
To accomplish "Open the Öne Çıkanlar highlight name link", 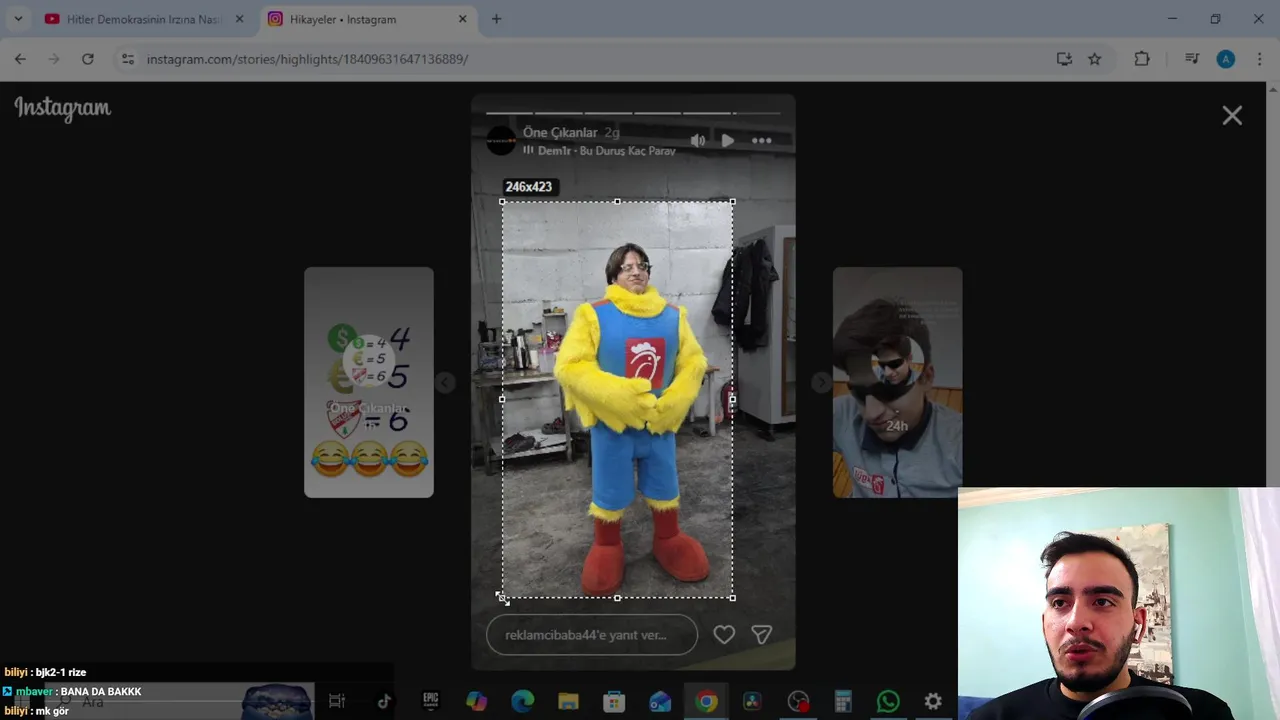I will click(560, 132).
